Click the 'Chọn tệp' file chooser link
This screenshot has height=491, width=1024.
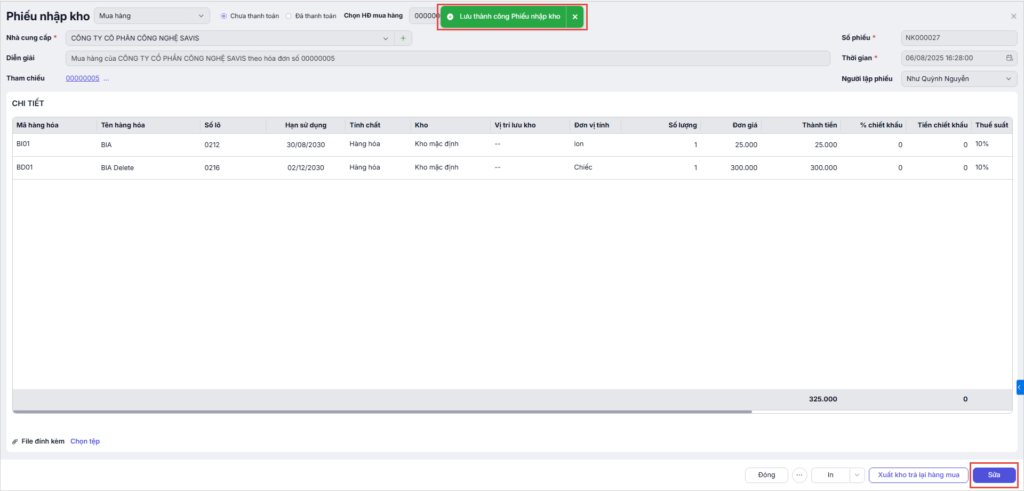[85, 441]
